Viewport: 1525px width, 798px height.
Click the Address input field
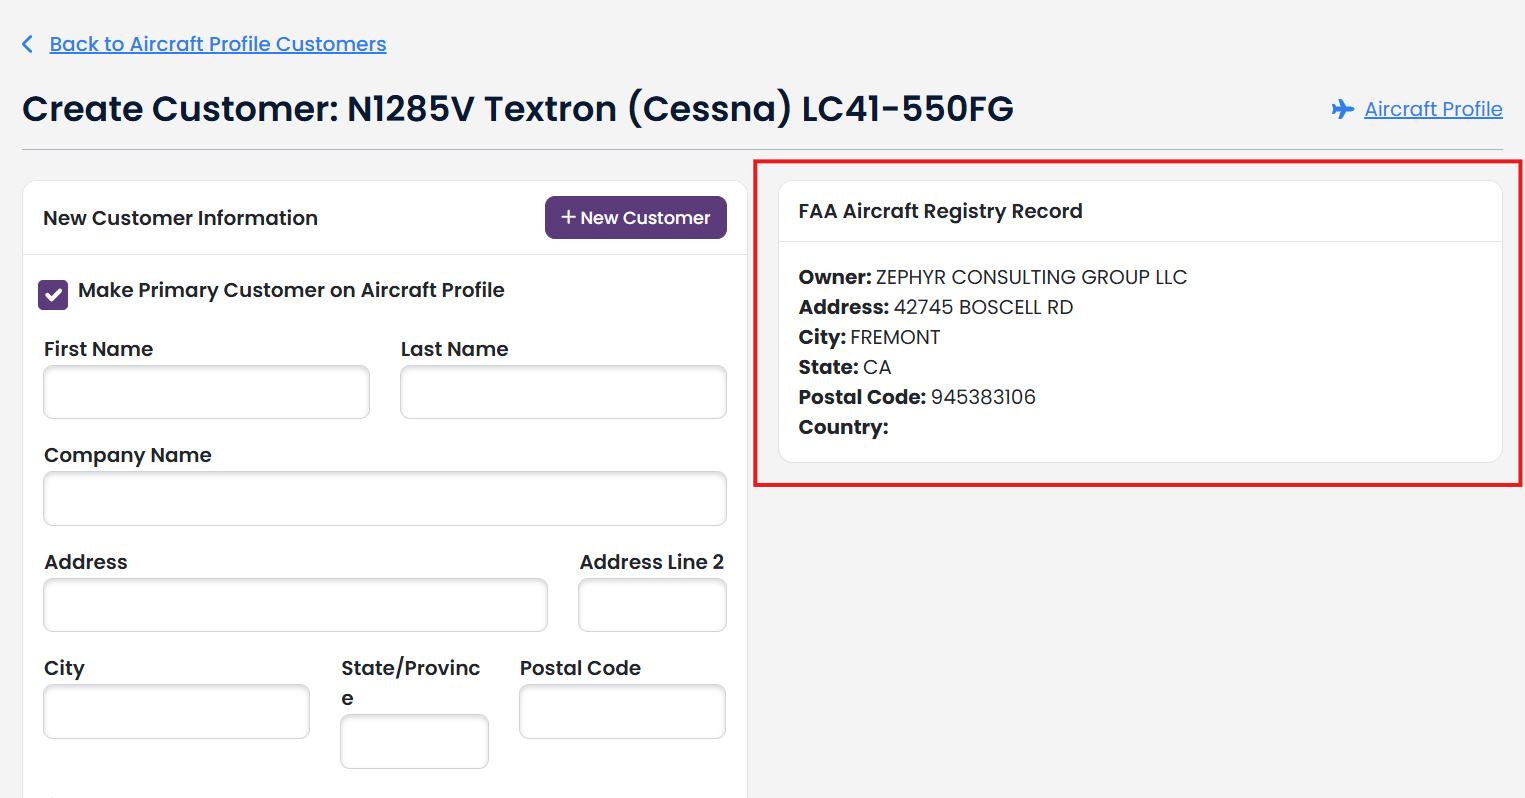tap(295, 605)
